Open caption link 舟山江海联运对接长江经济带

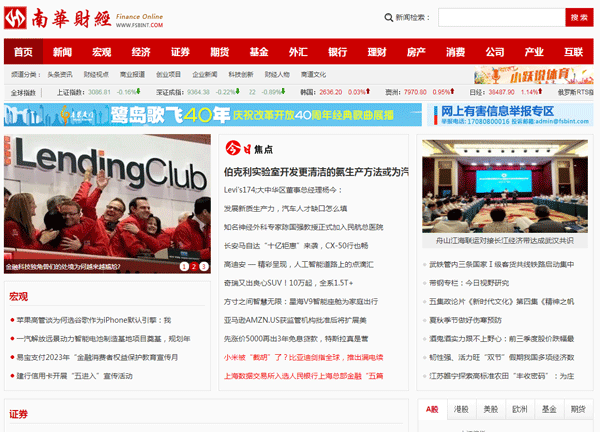coord(505,241)
